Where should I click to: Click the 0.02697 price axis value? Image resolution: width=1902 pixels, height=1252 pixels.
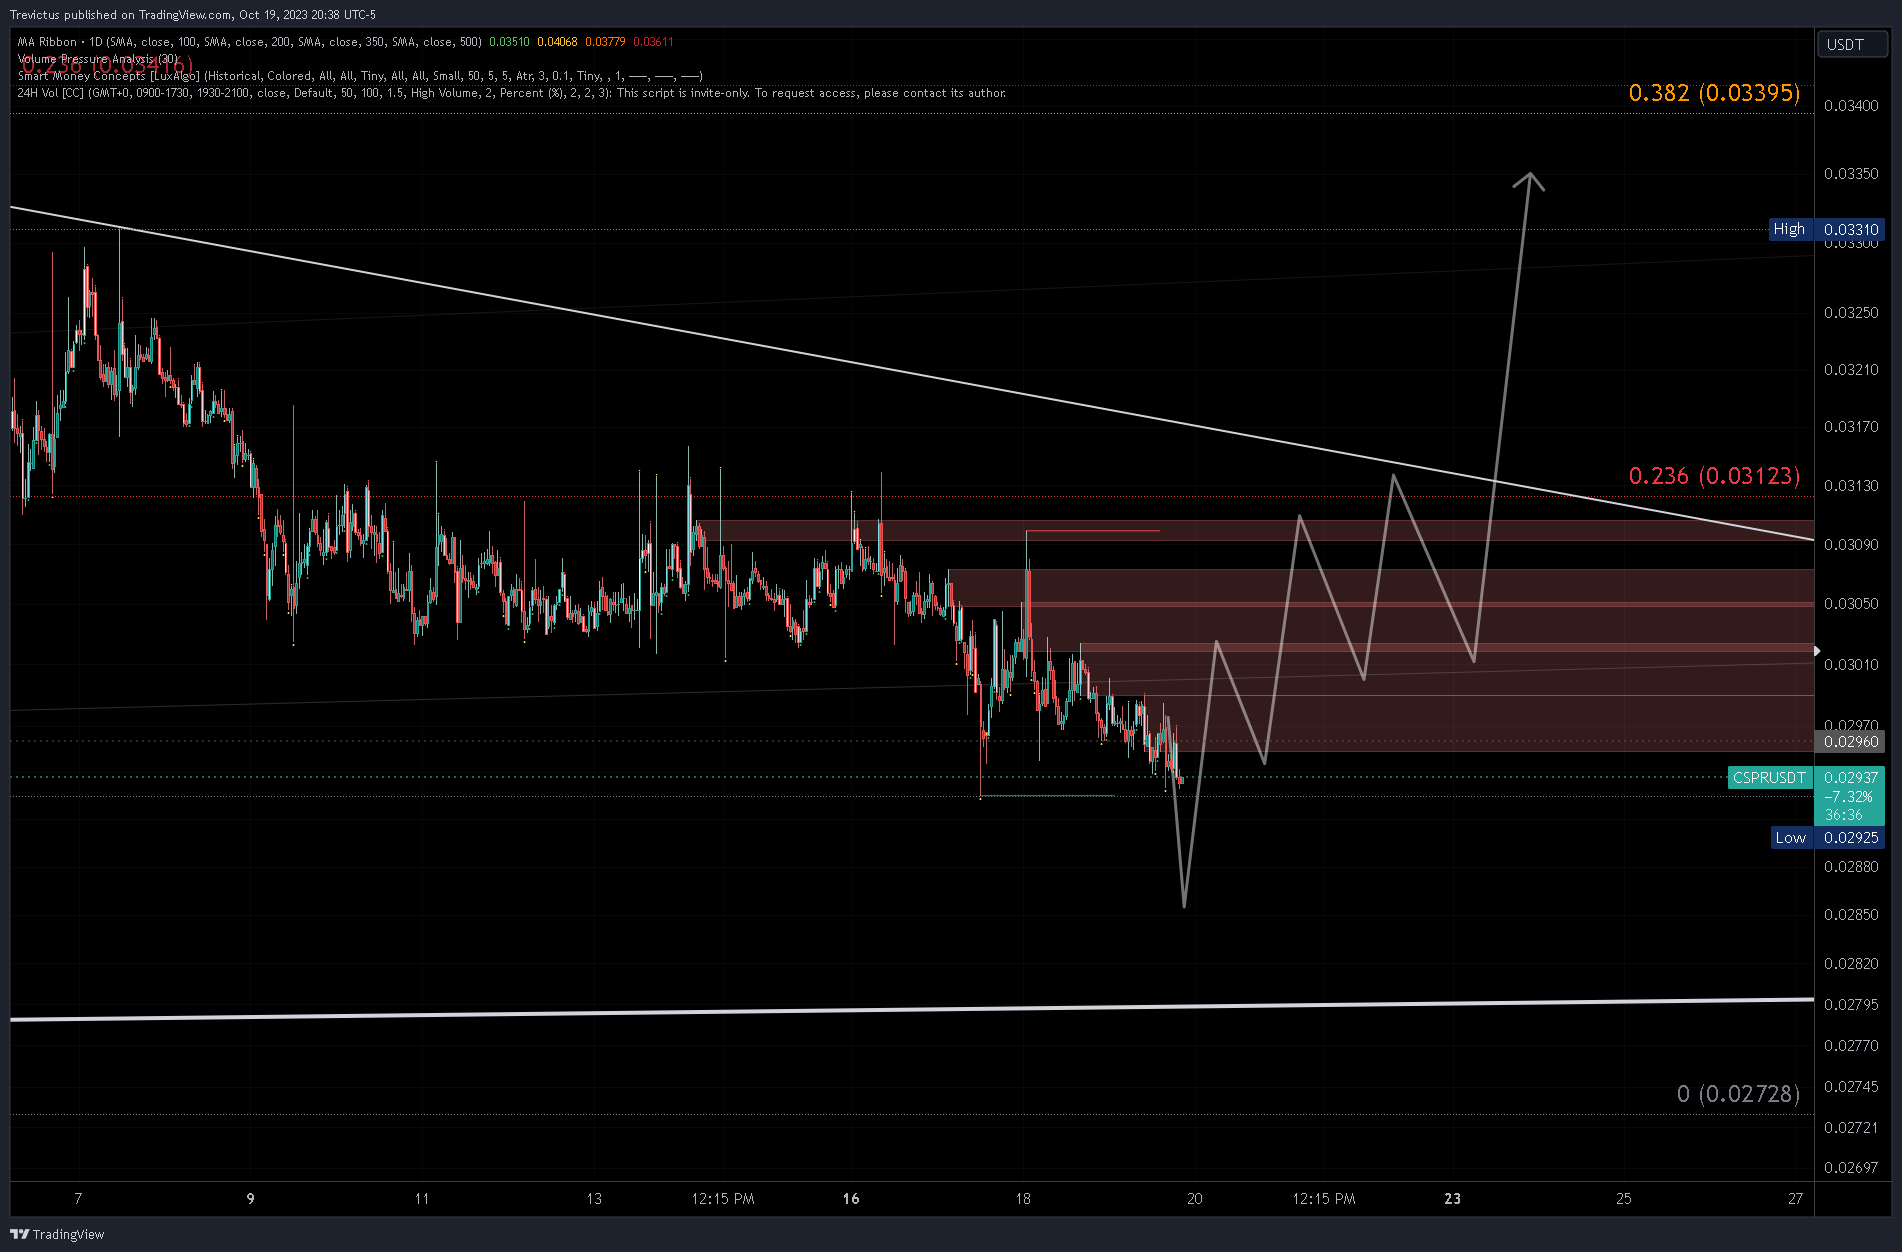[1851, 1168]
